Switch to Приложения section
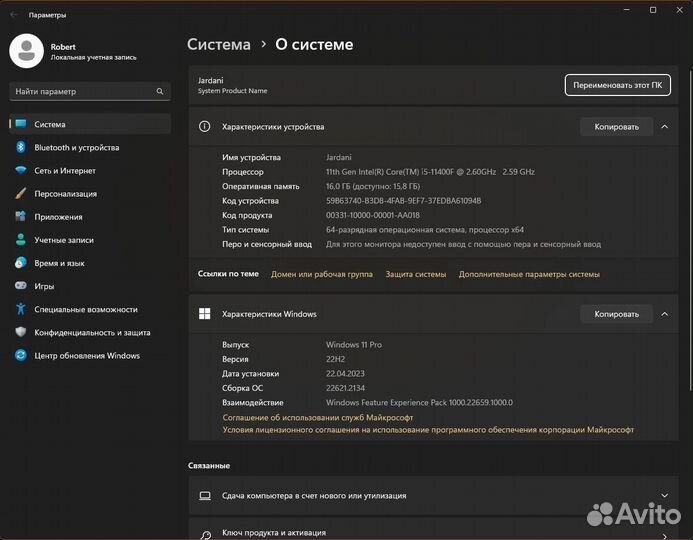 90,217
